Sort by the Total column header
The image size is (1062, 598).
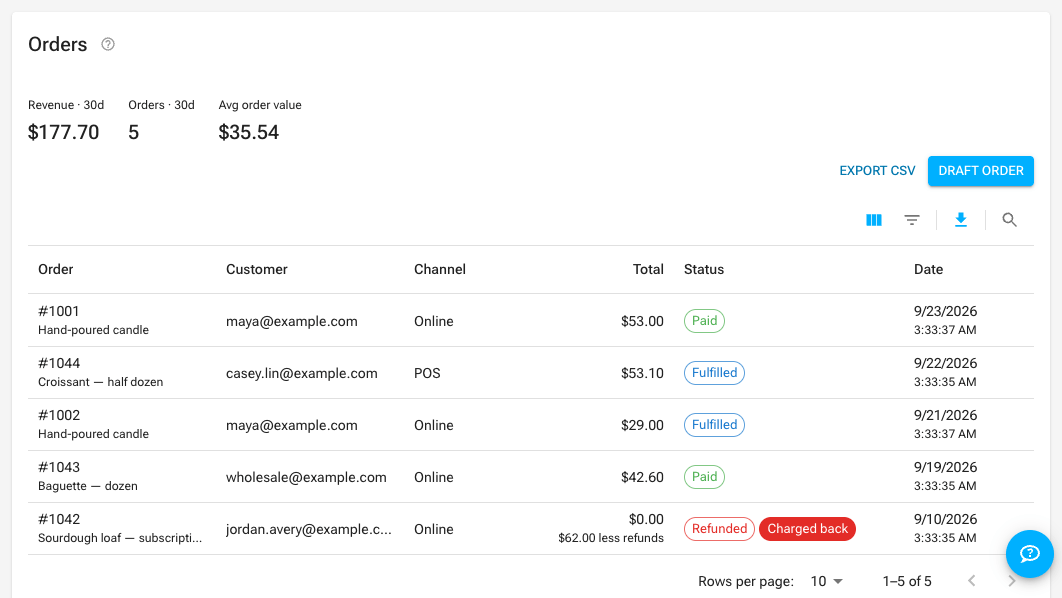648,269
